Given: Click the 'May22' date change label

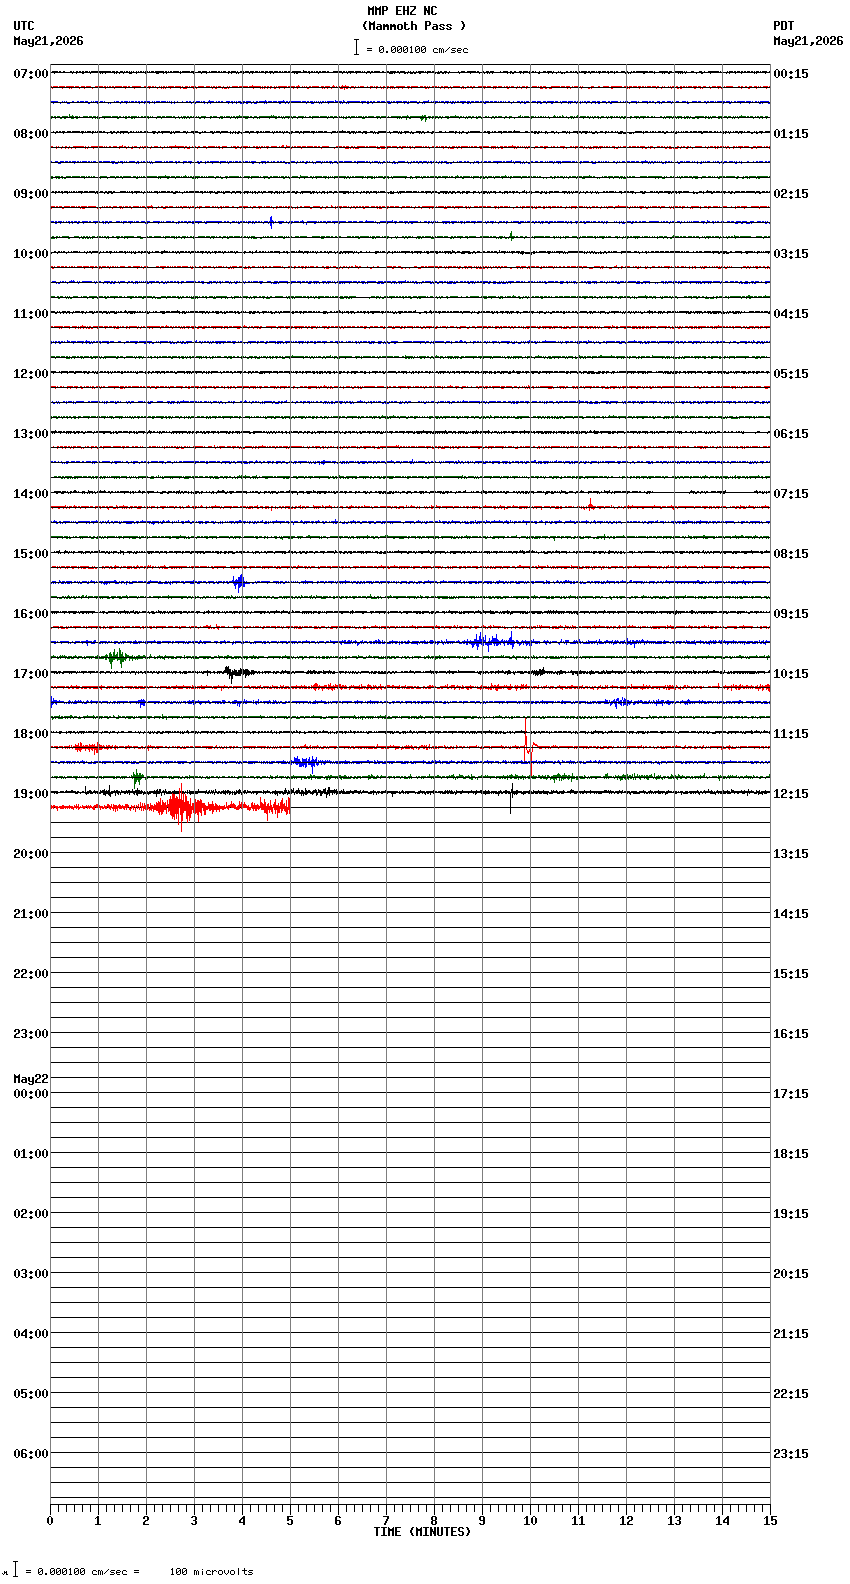Looking at the screenshot, I should click(x=31, y=1079).
